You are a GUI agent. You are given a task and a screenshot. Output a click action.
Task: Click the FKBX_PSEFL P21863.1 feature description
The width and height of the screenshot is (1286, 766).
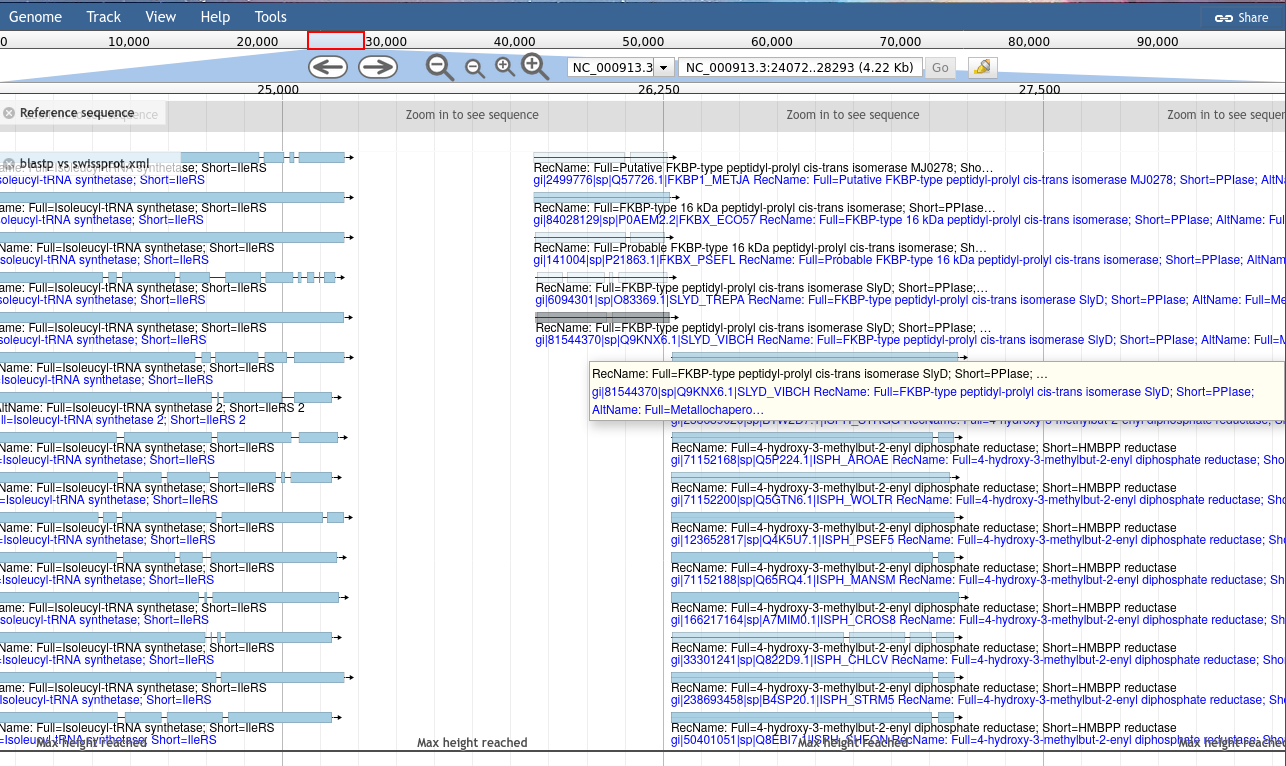pyautogui.click(x=909, y=260)
